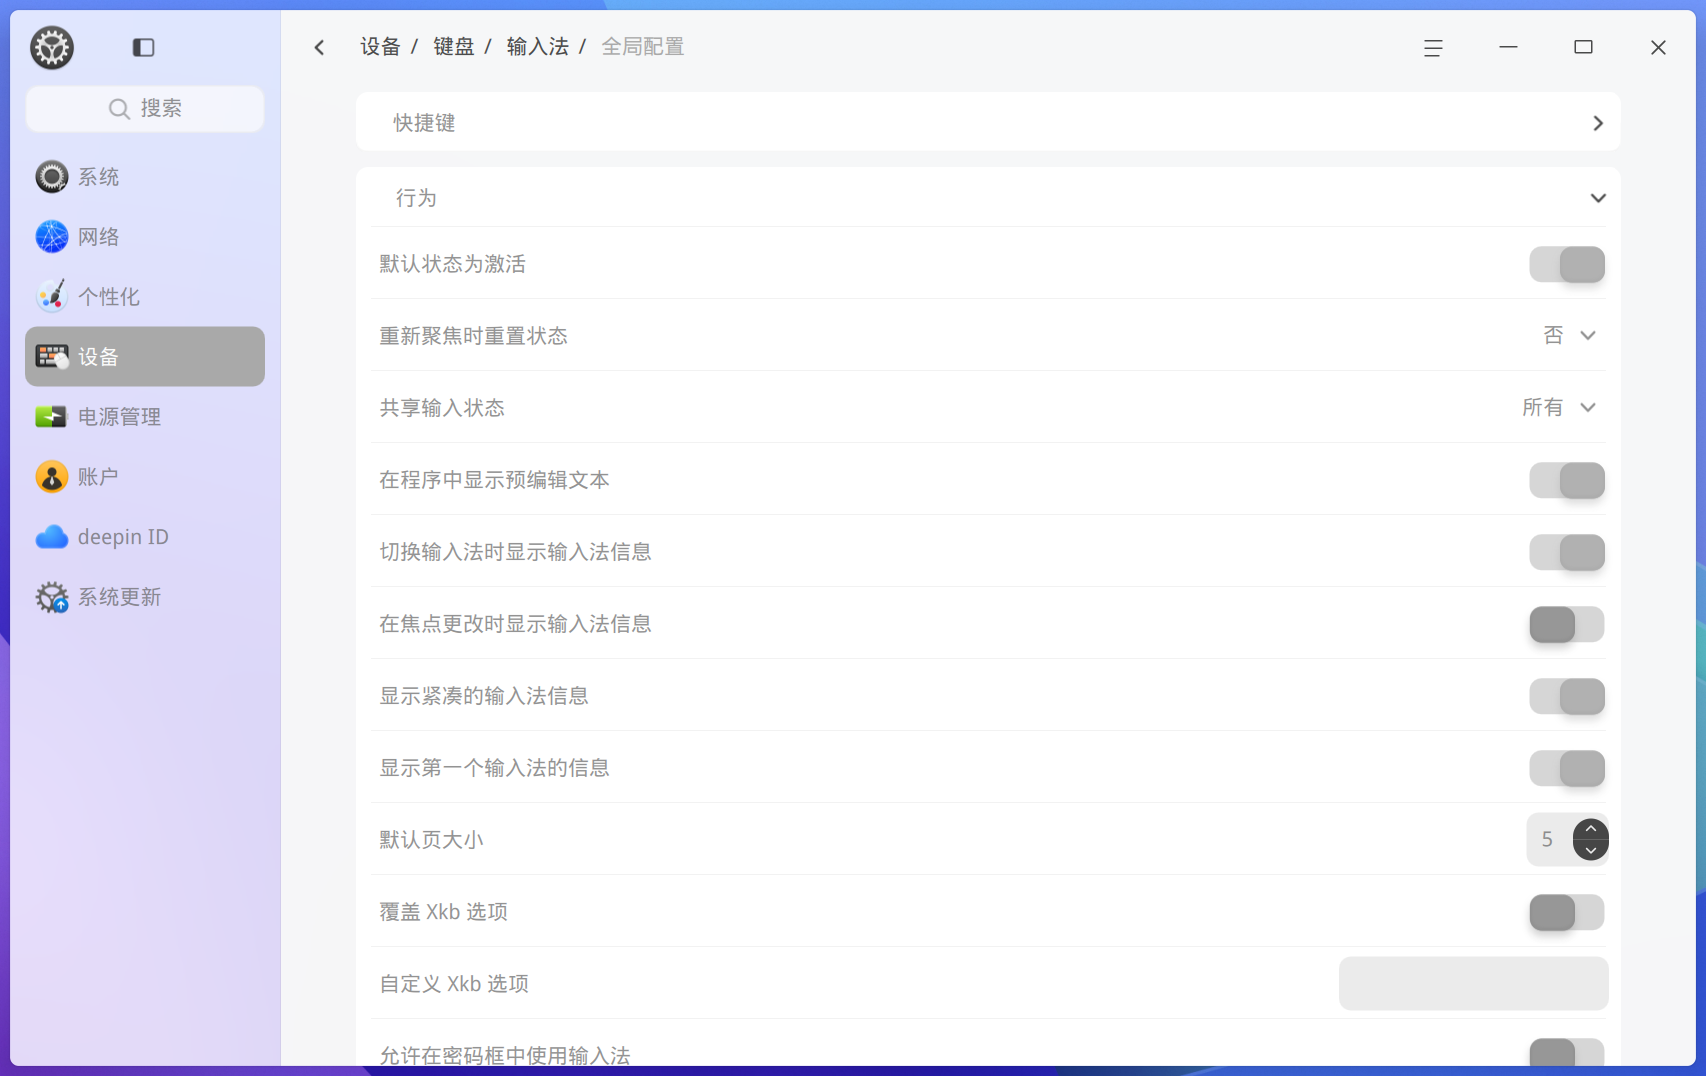Toggle 允许在密码框中使用输入法 switch
This screenshot has width=1706, height=1076.
[1567, 1052]
